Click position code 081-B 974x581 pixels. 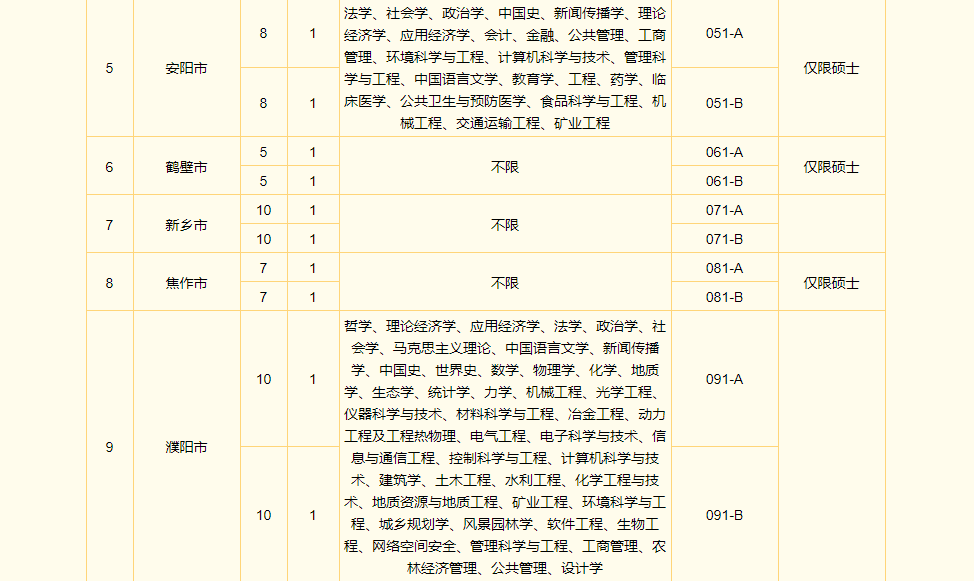[724, 297]
